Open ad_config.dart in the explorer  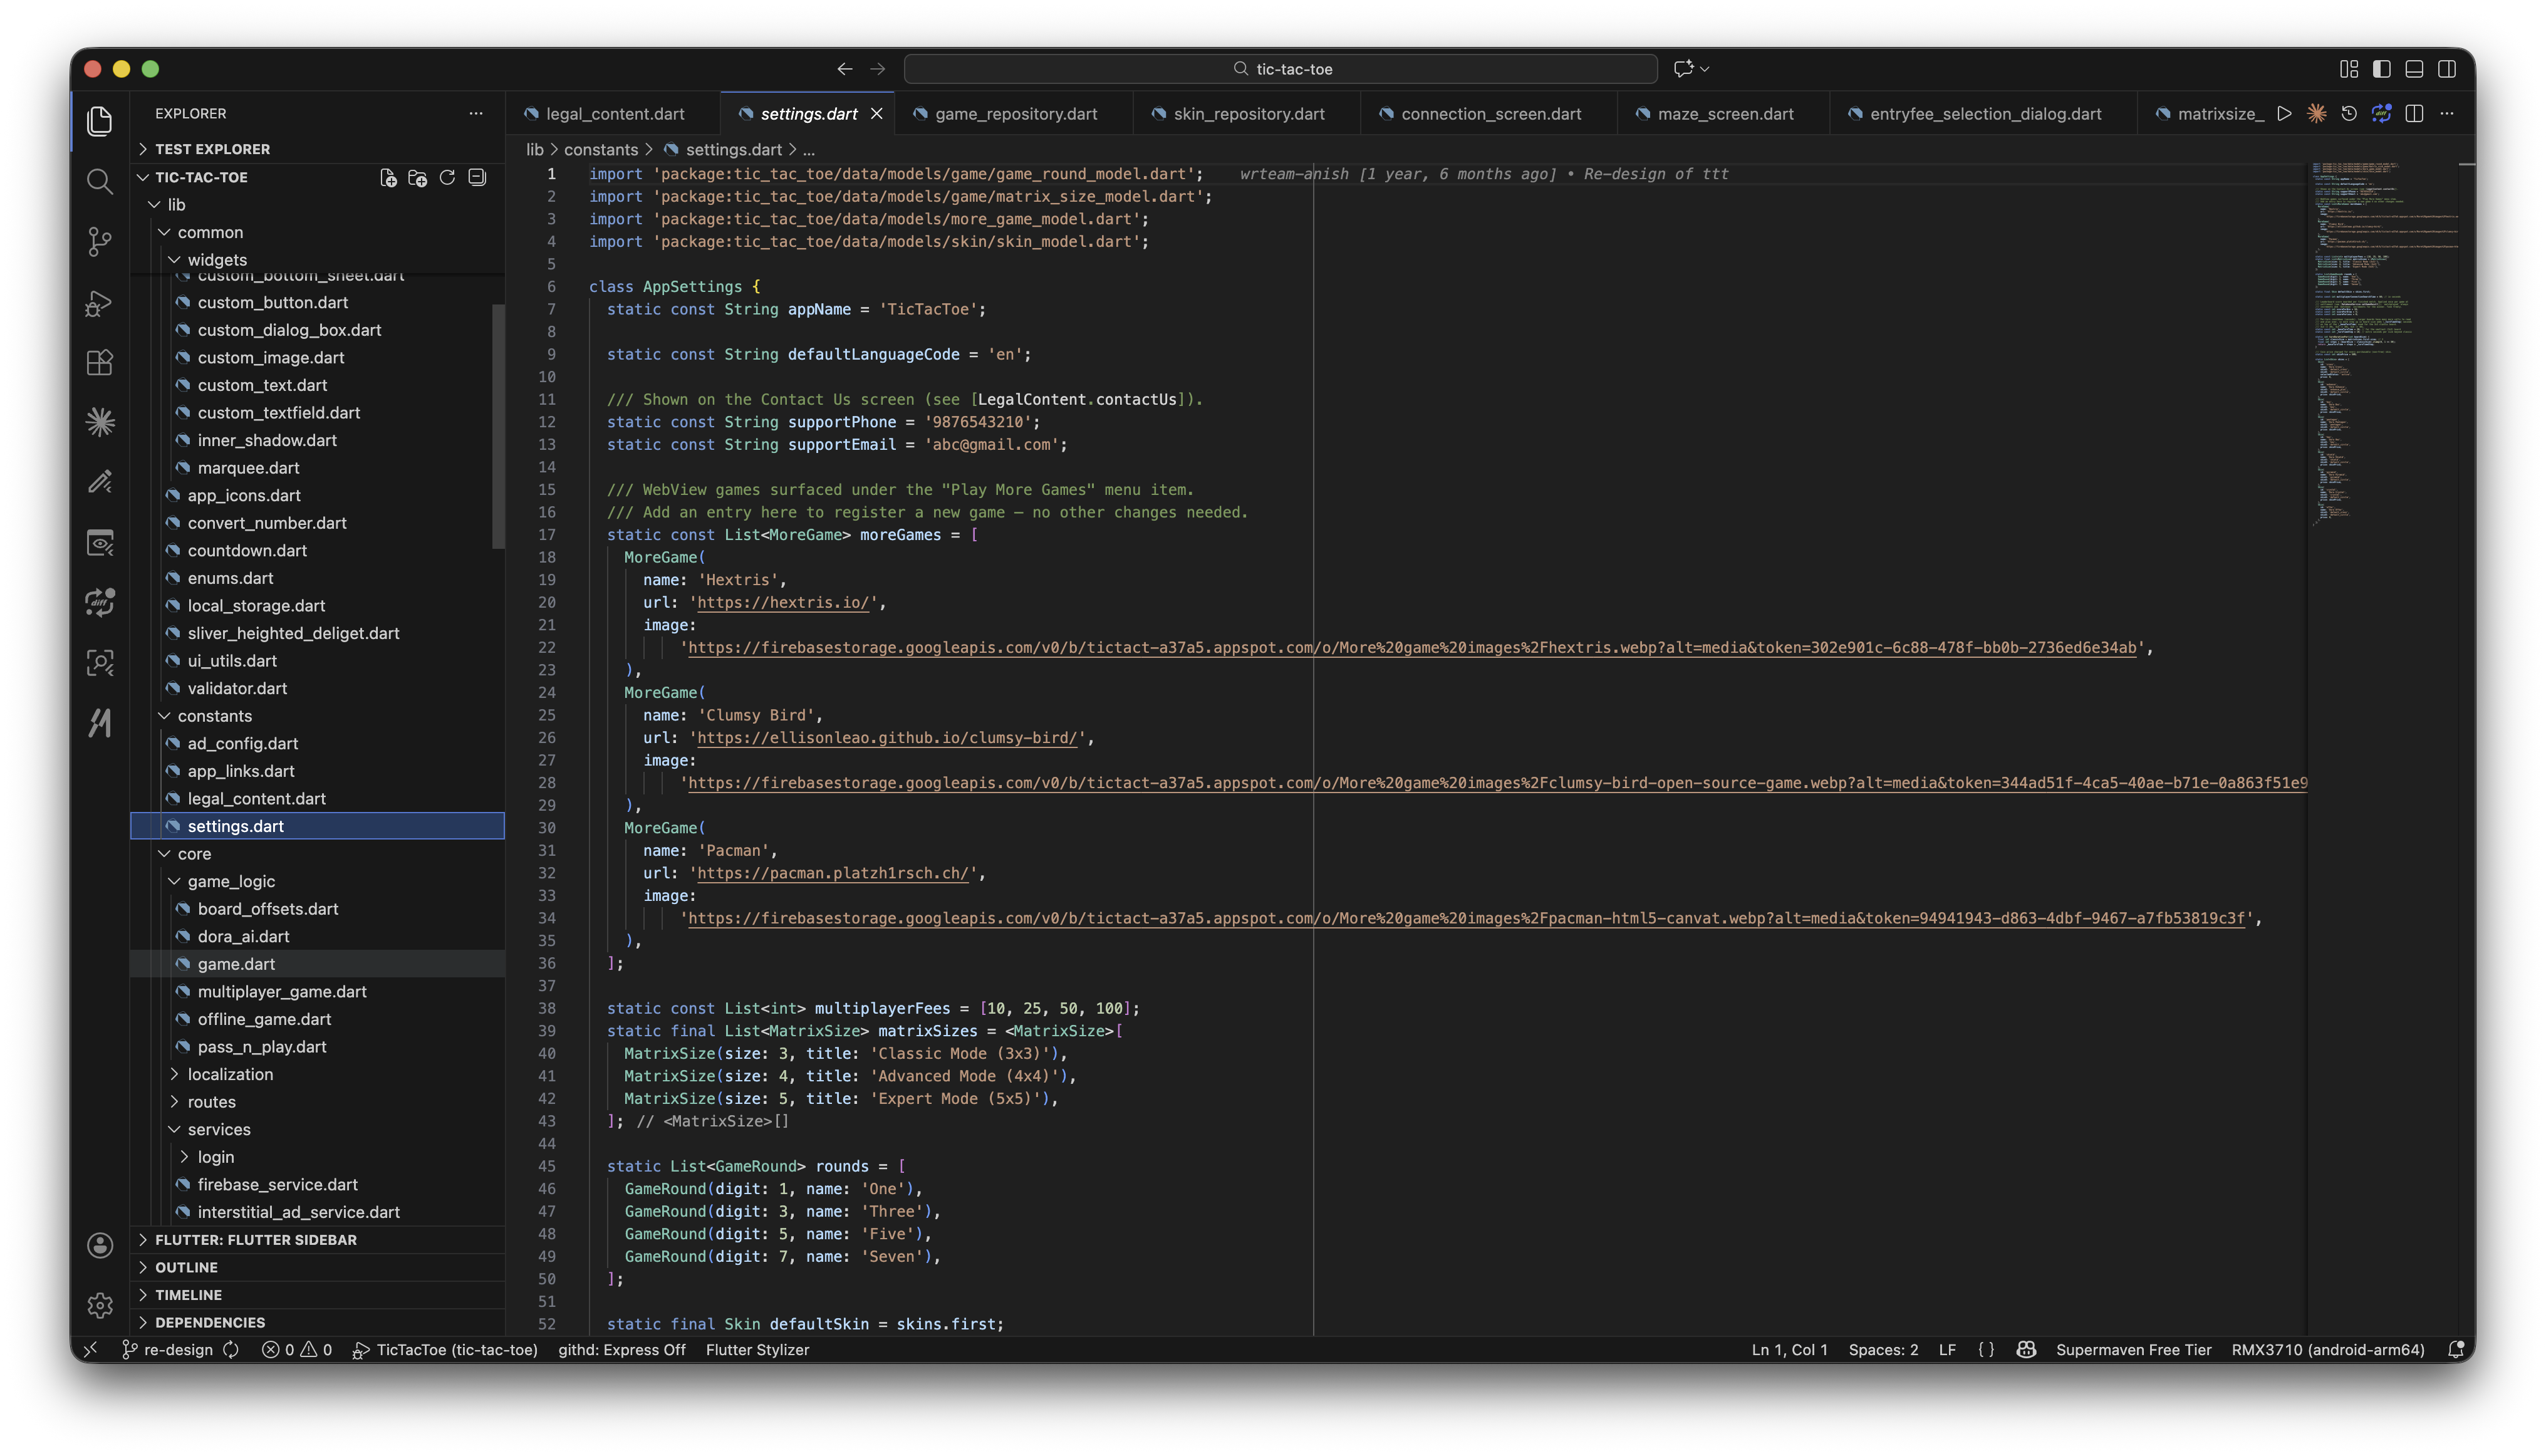pos(317,744)
